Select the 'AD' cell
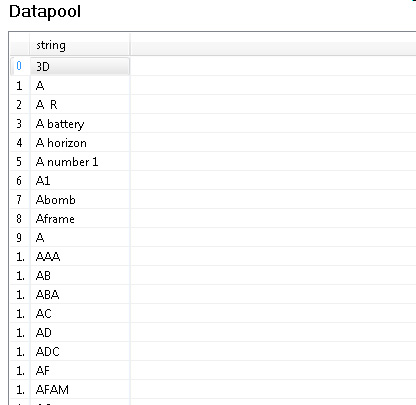 (80, 333)
